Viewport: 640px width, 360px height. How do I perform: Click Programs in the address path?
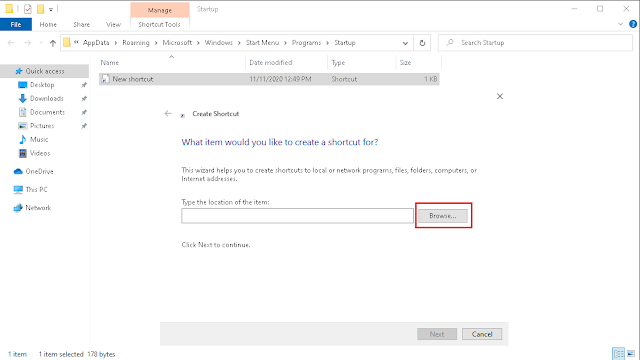click(x=306, y=42)
